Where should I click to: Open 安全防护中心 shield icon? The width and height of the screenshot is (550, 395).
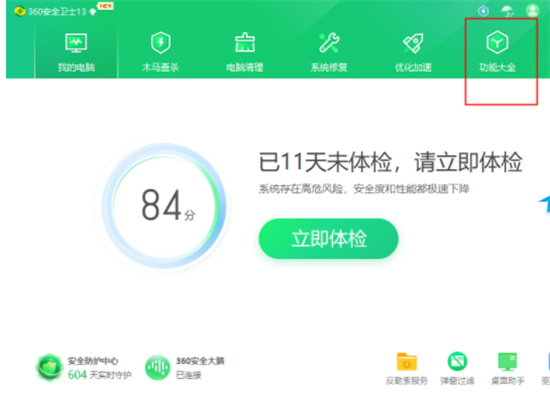coord(49,367)
